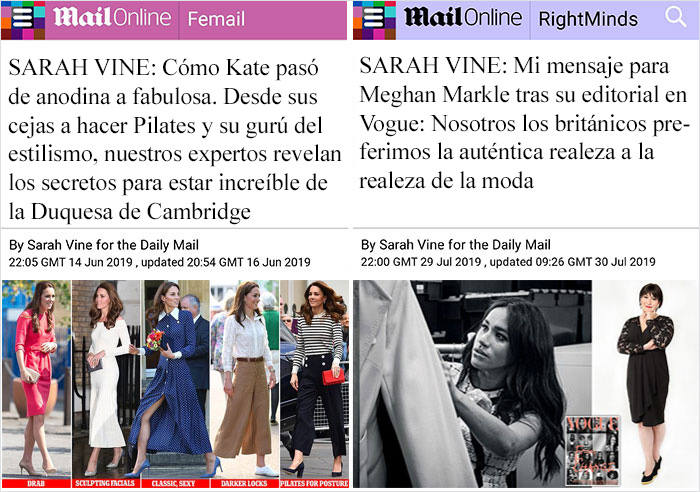
Task: Click Sarah Vine byline under Meghan article
Action: pos(455,245)
